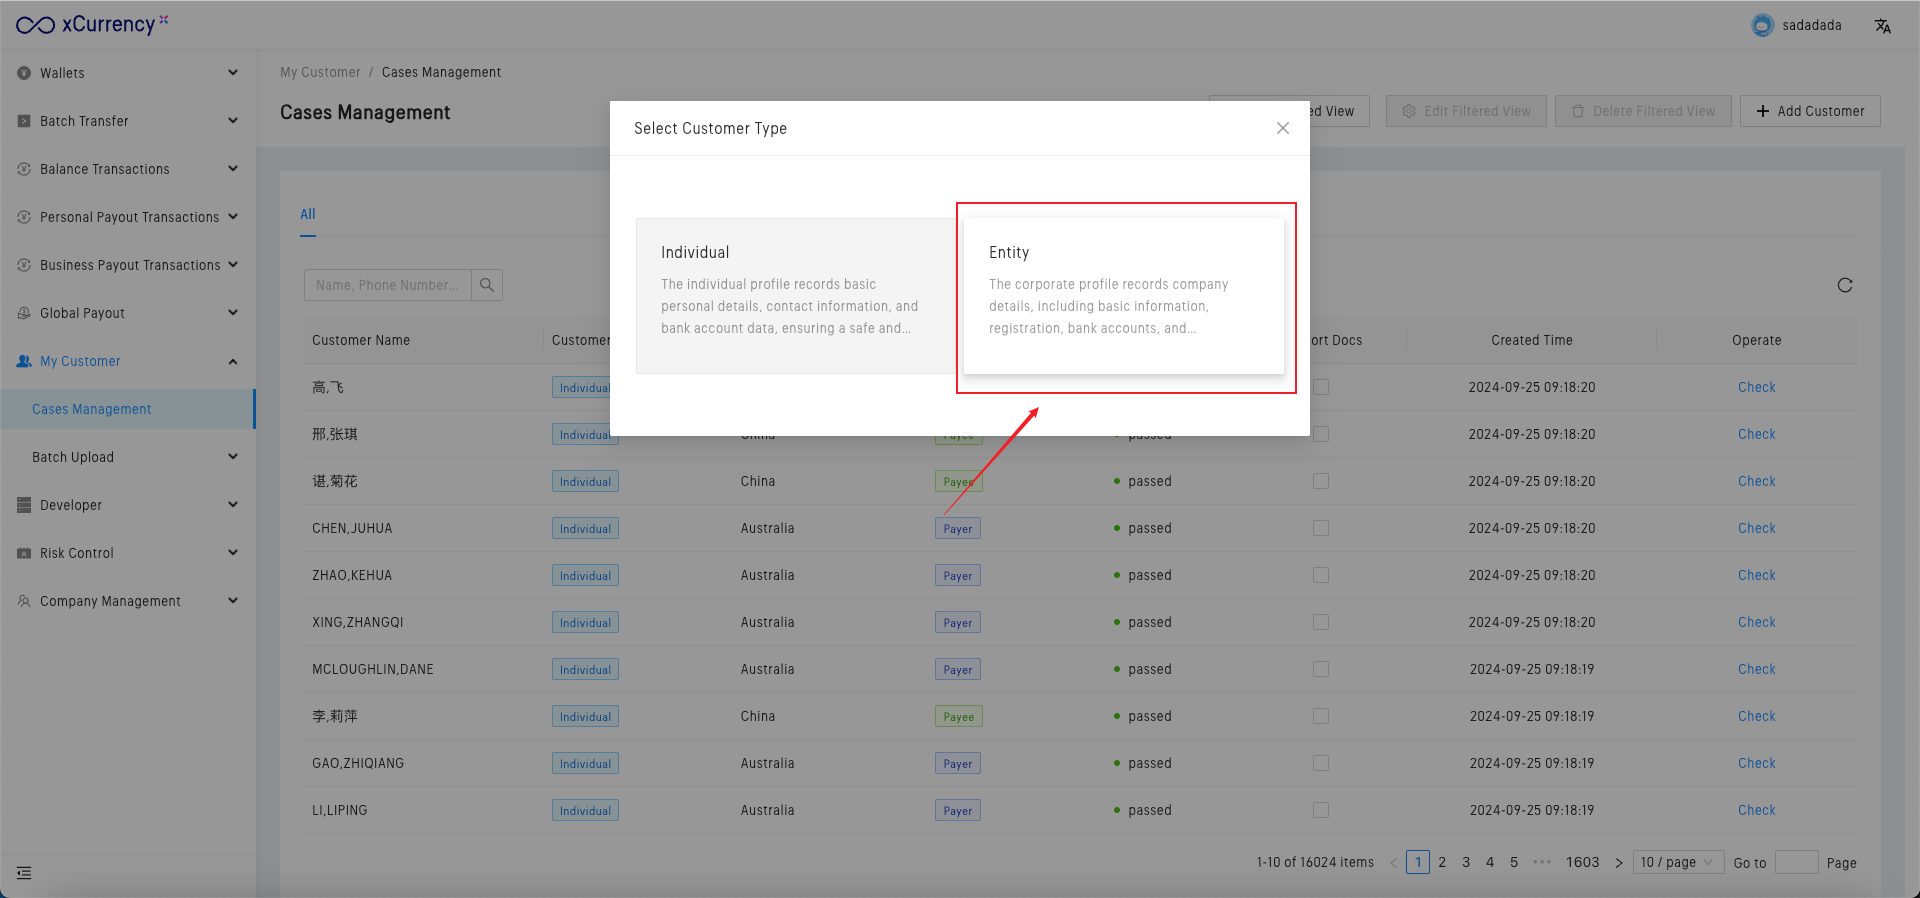Expand the Batch Upload chevron
Screen dimensions: 1920x898
click(233, 456)
